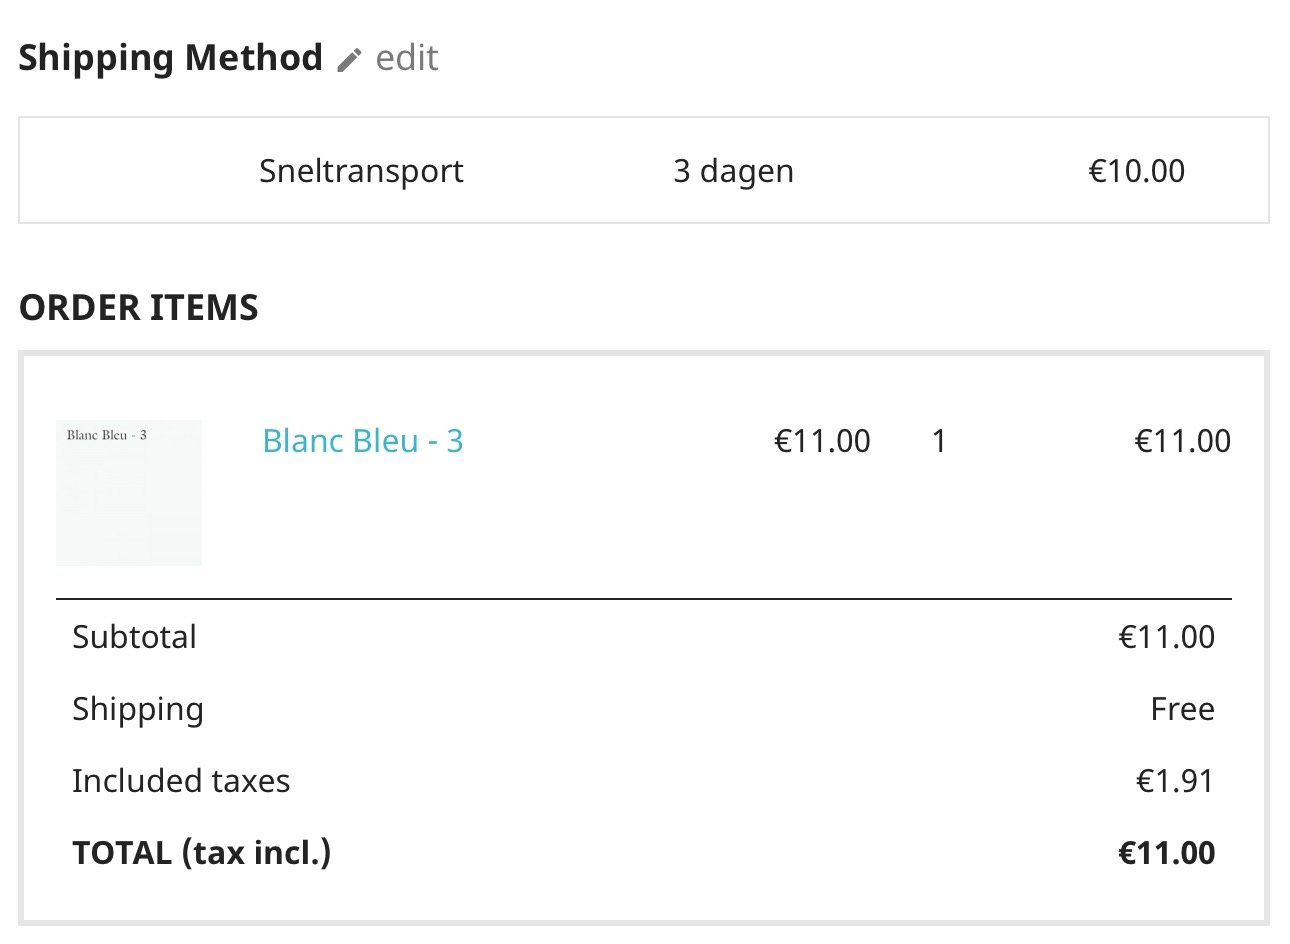Click the Included taxes label
Screen dimensions: 1290x944
pyautogui.click(x=181, y=781)
